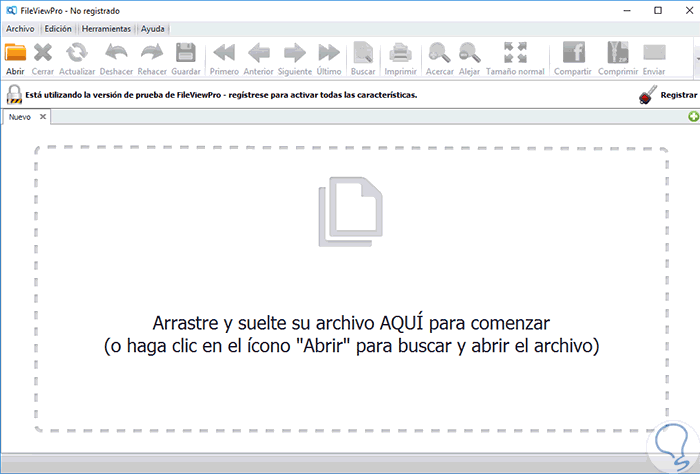Click the Cerrar X toolbar icon
700x474 pixels.
[x=43, y=53]
